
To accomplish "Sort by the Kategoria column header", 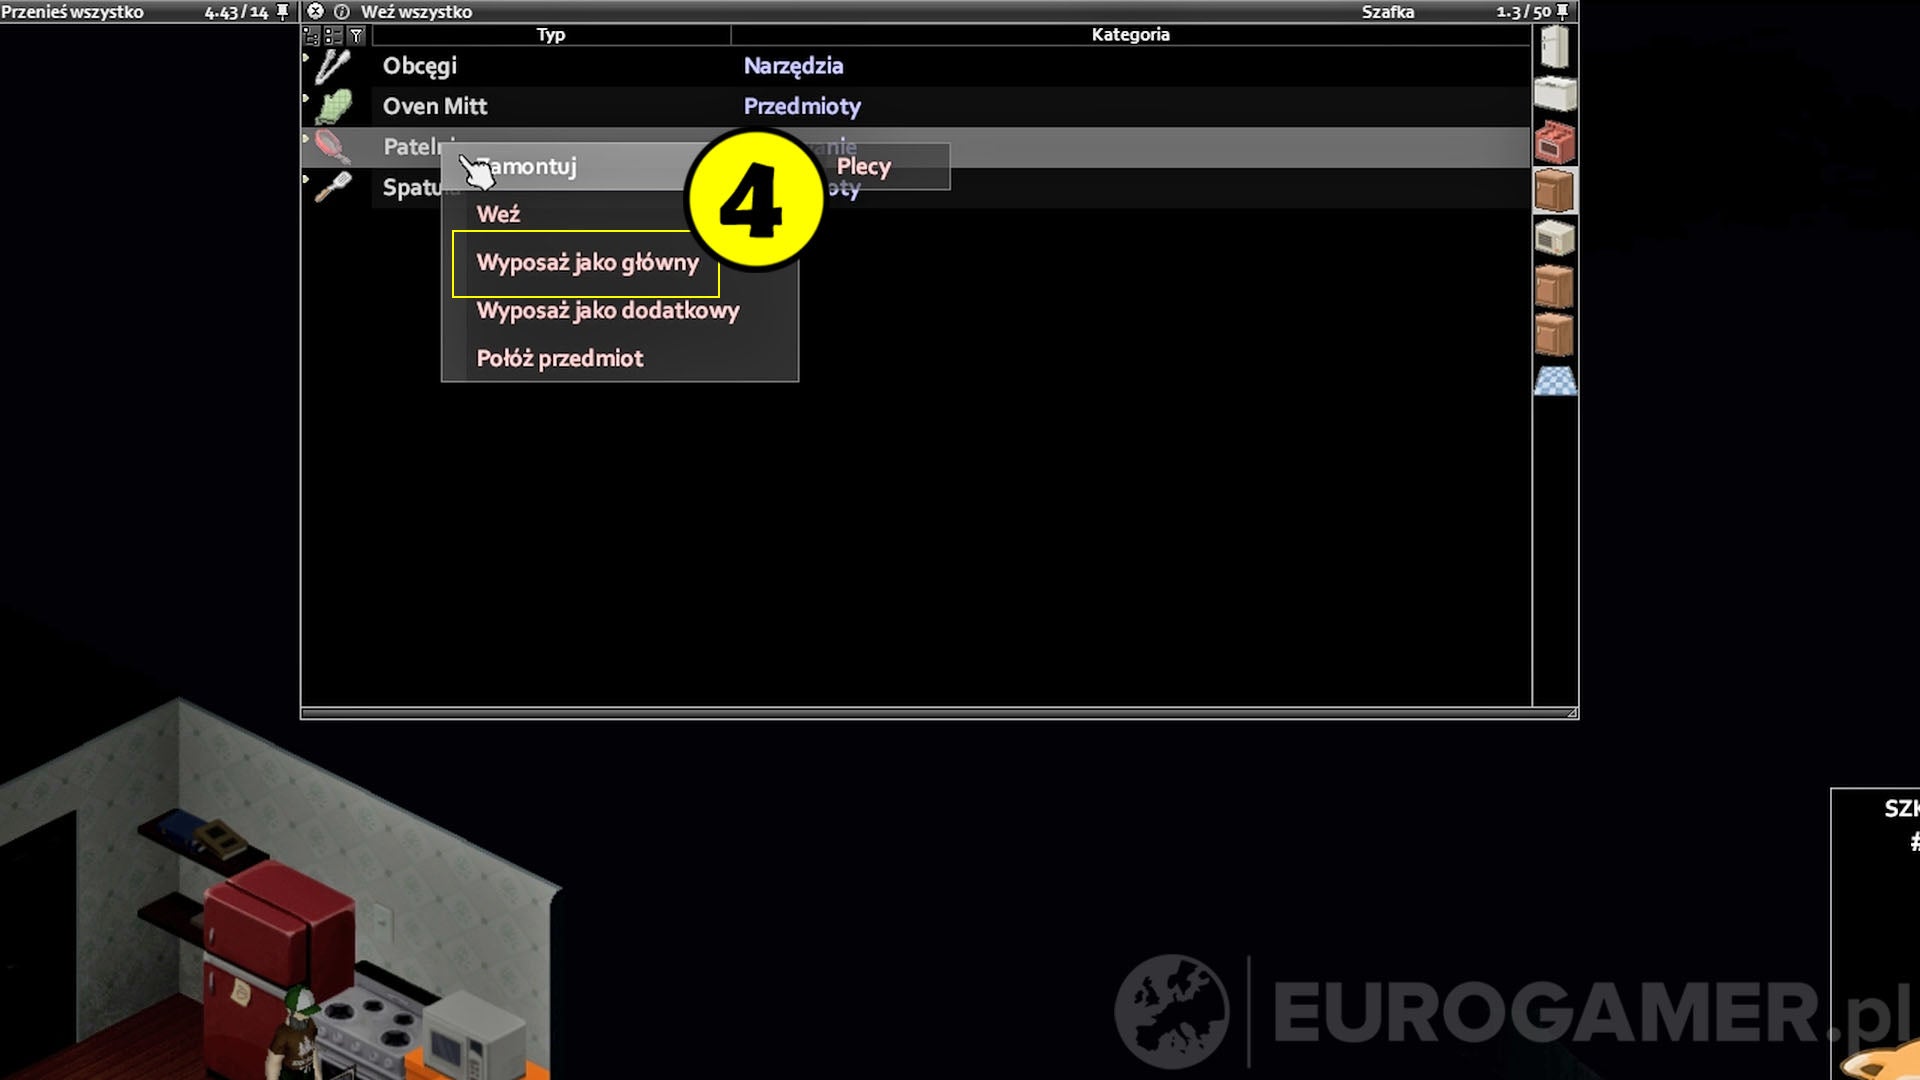I will [1130, 35].
